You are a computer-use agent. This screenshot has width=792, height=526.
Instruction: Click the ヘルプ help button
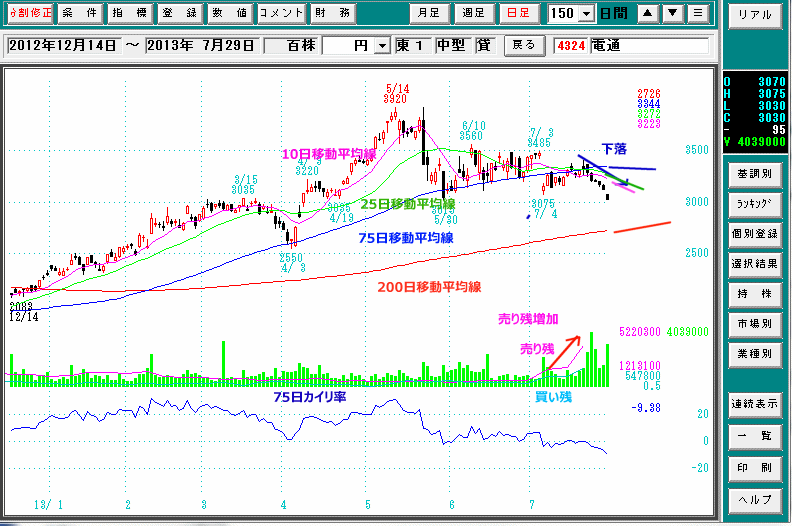tap(755, 500)
